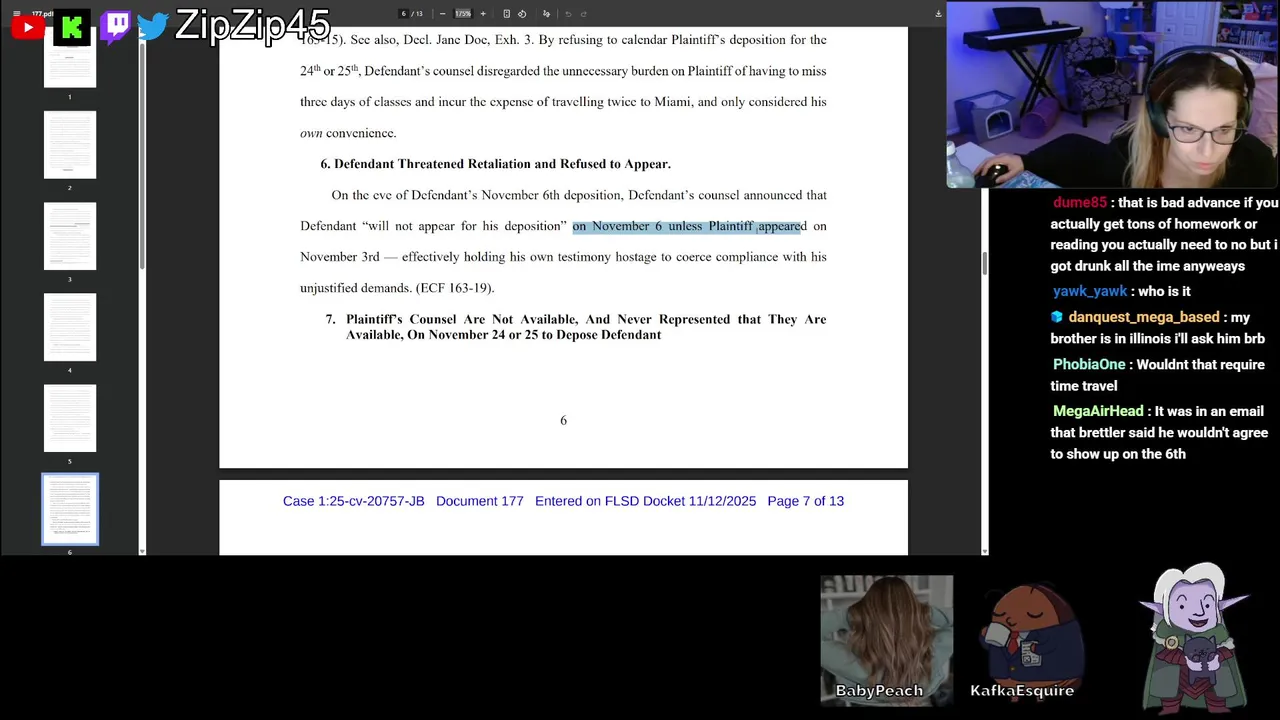Select page 4 thumbnail

tap(70, 327)
